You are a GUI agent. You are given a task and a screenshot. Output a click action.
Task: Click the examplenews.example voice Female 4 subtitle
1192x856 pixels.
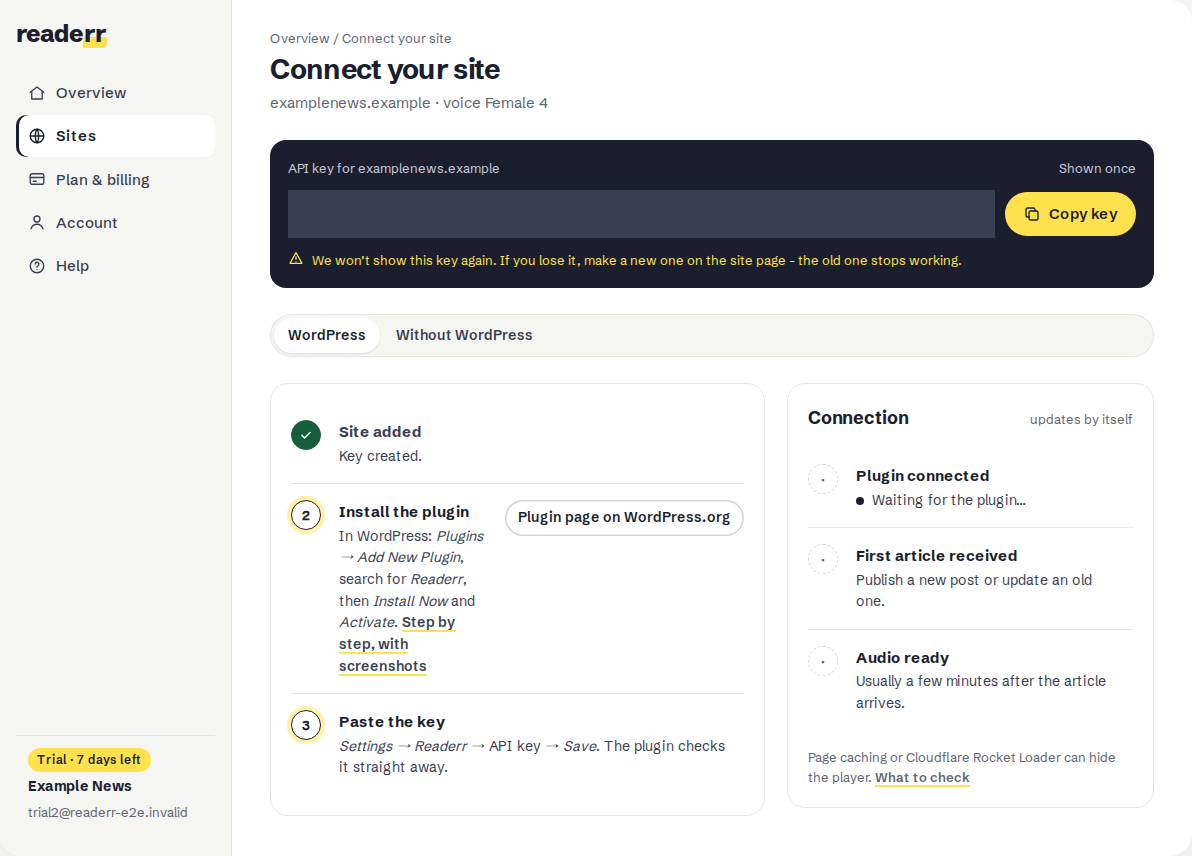[409, 103]
